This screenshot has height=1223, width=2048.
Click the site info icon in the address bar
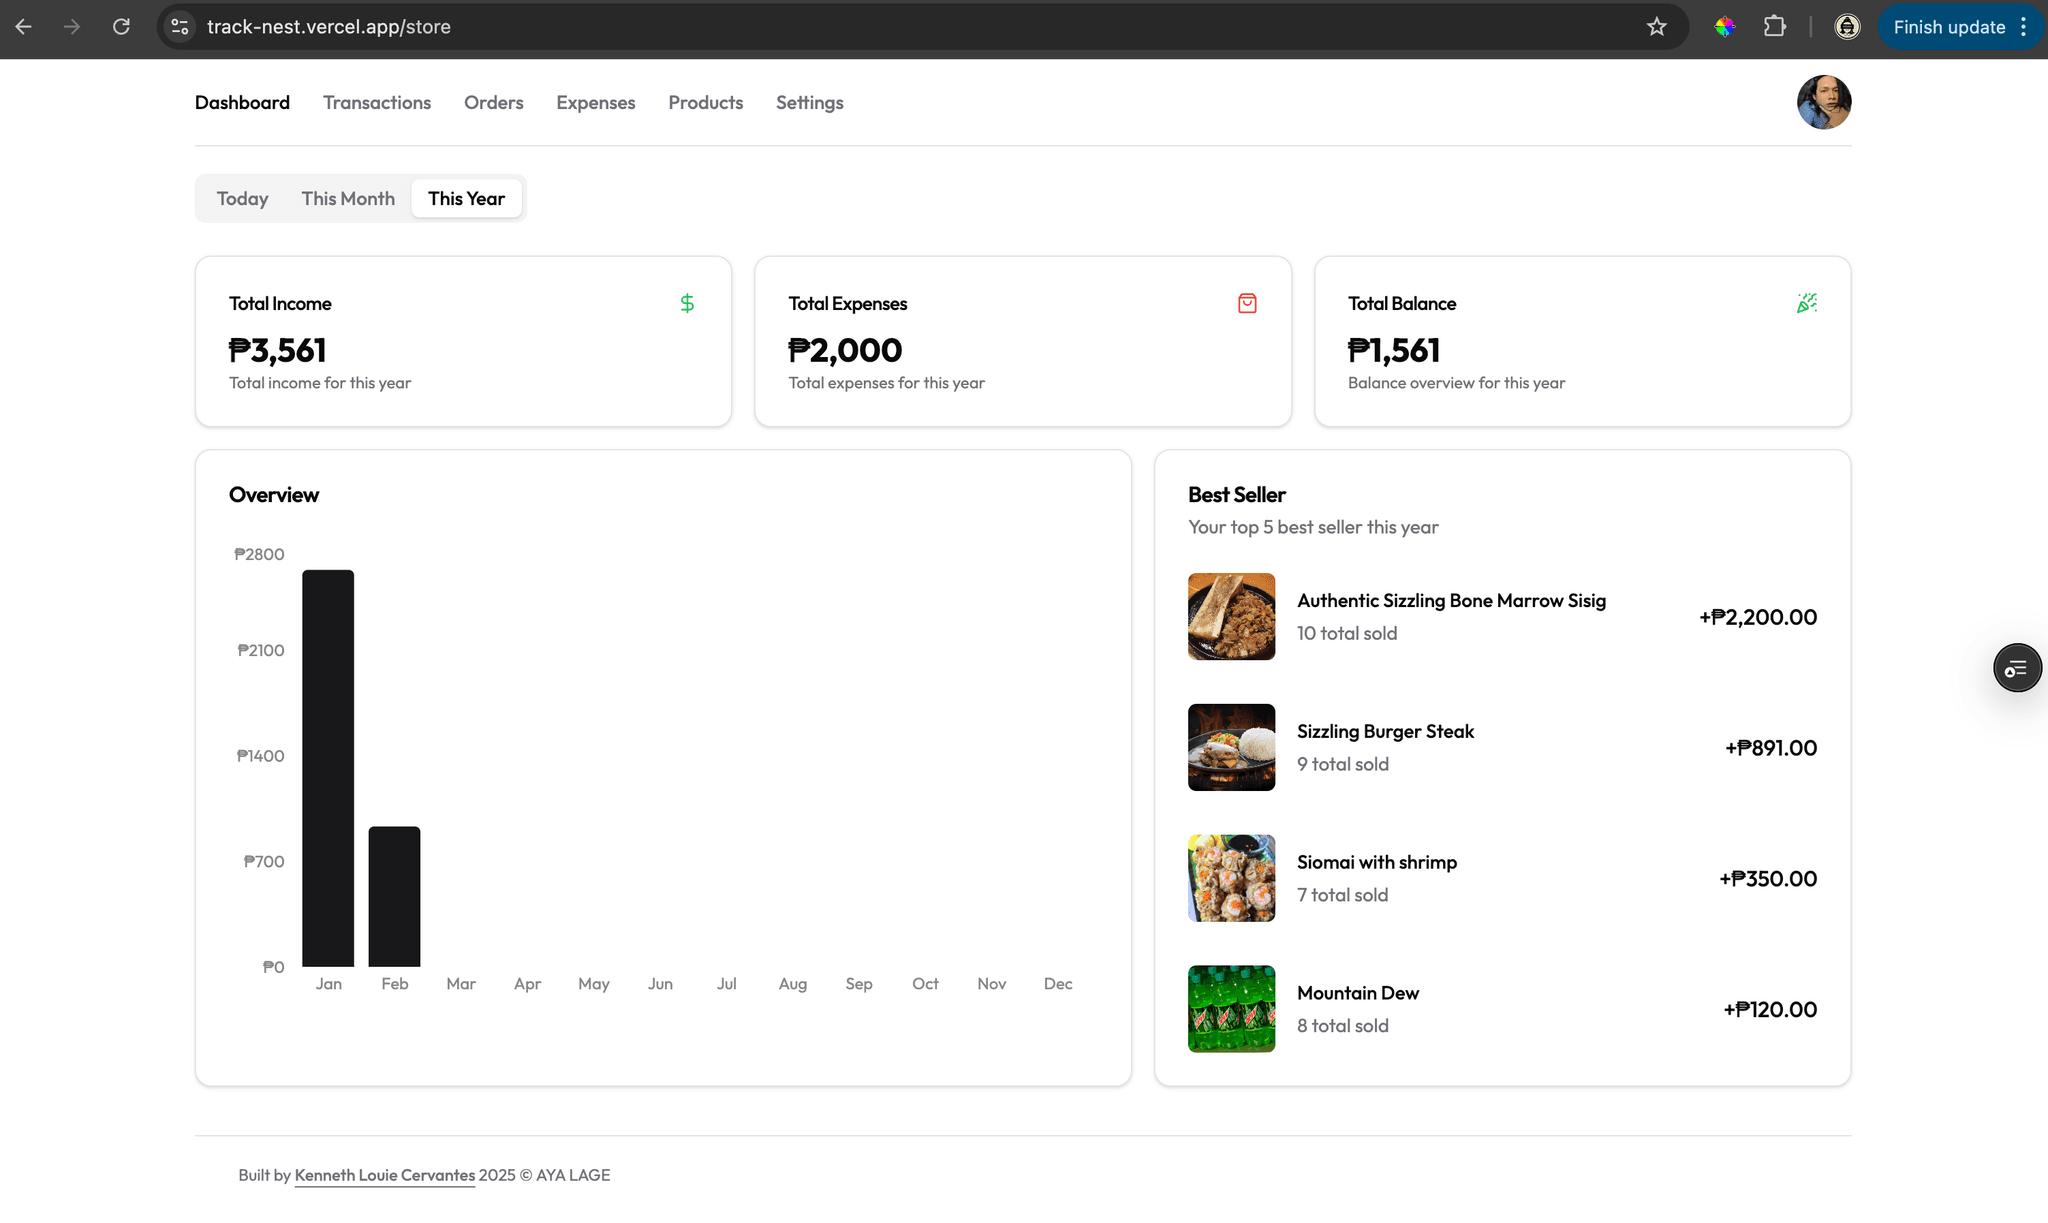[180, 27]
